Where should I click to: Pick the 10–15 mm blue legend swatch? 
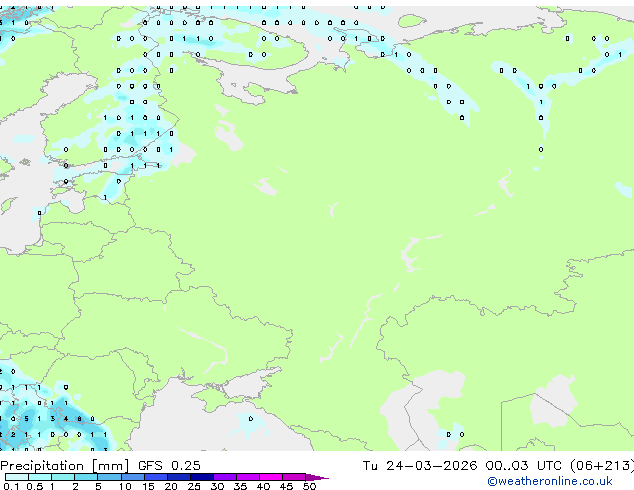[x=132, y=477]
